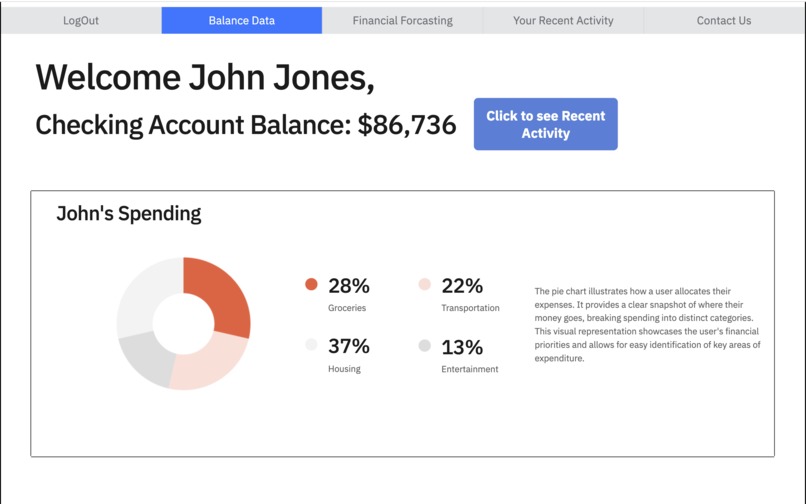Screen dimensions: 806x504
Task: Select the light pink Transportation legend dot
Action: point(425,284)
